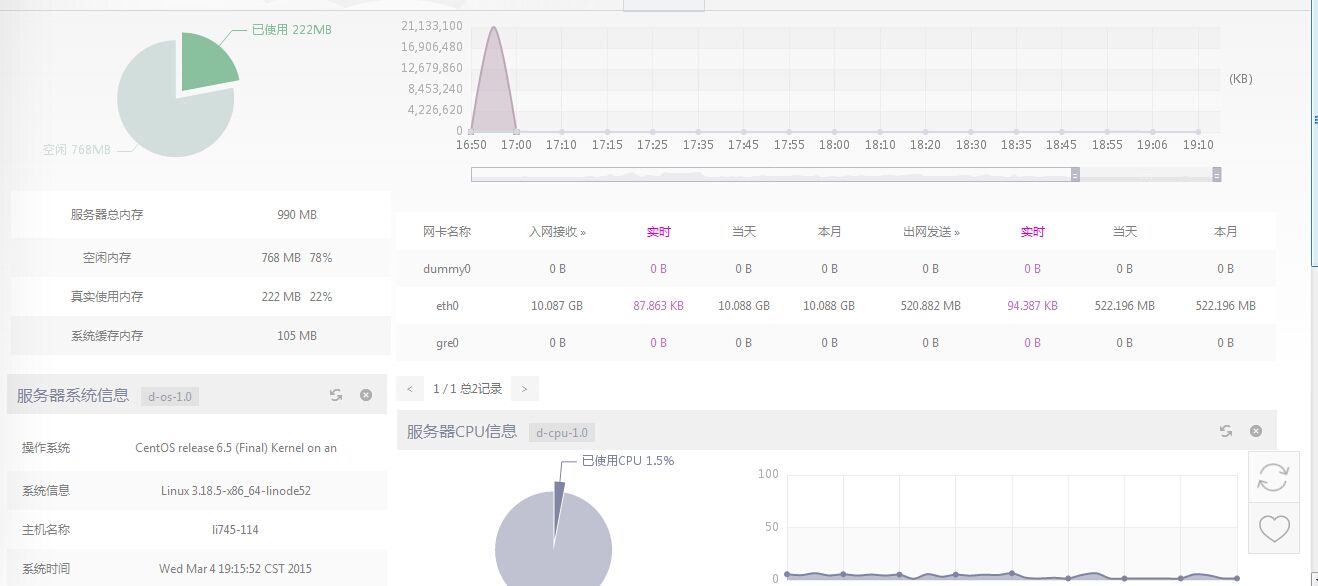Viewport: 1318px width, 586px height.
Task: Click the d-cpu-1.0 version tag
Action: coord(561,433)
